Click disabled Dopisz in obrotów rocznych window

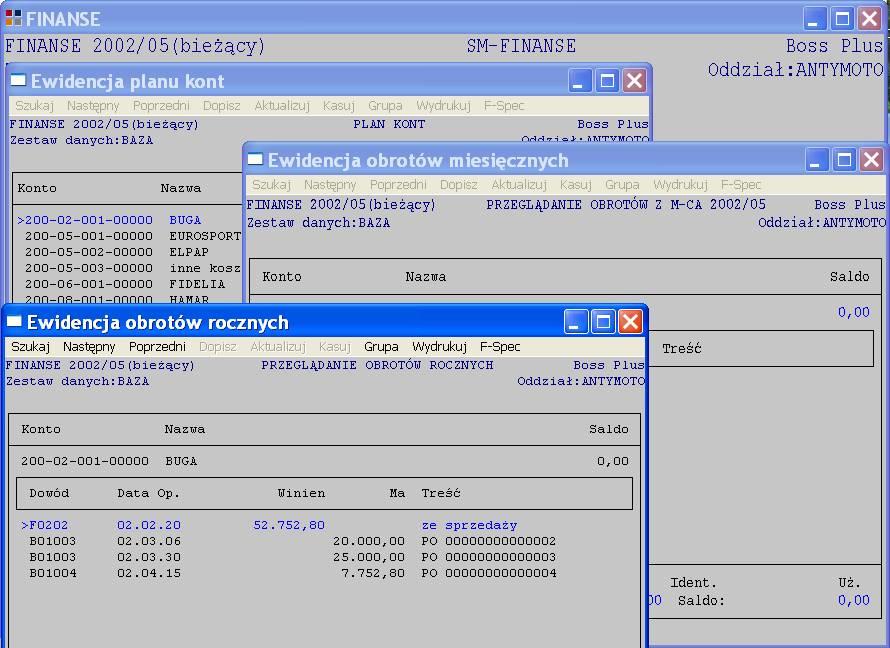coord(218,347)
